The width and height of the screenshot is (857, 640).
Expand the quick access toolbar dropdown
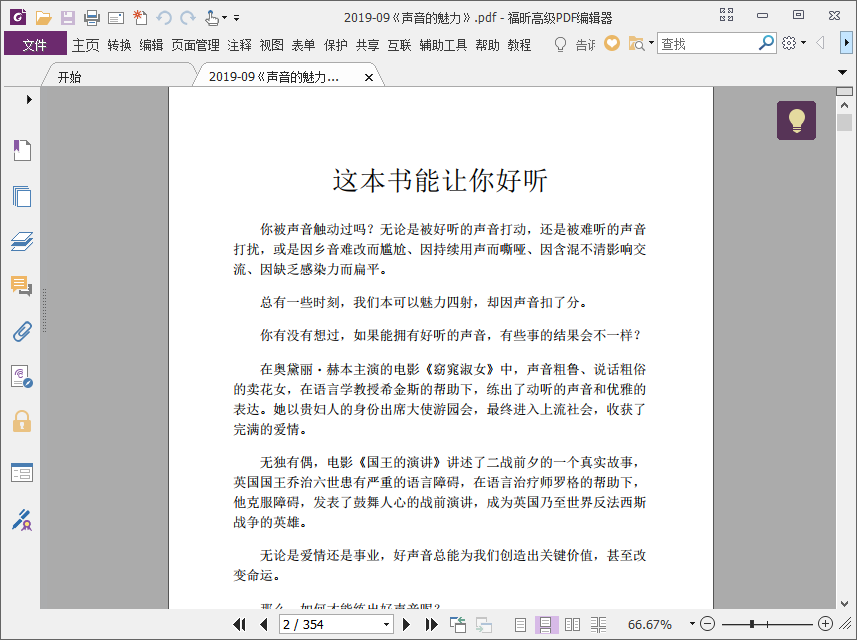[237, 18]
